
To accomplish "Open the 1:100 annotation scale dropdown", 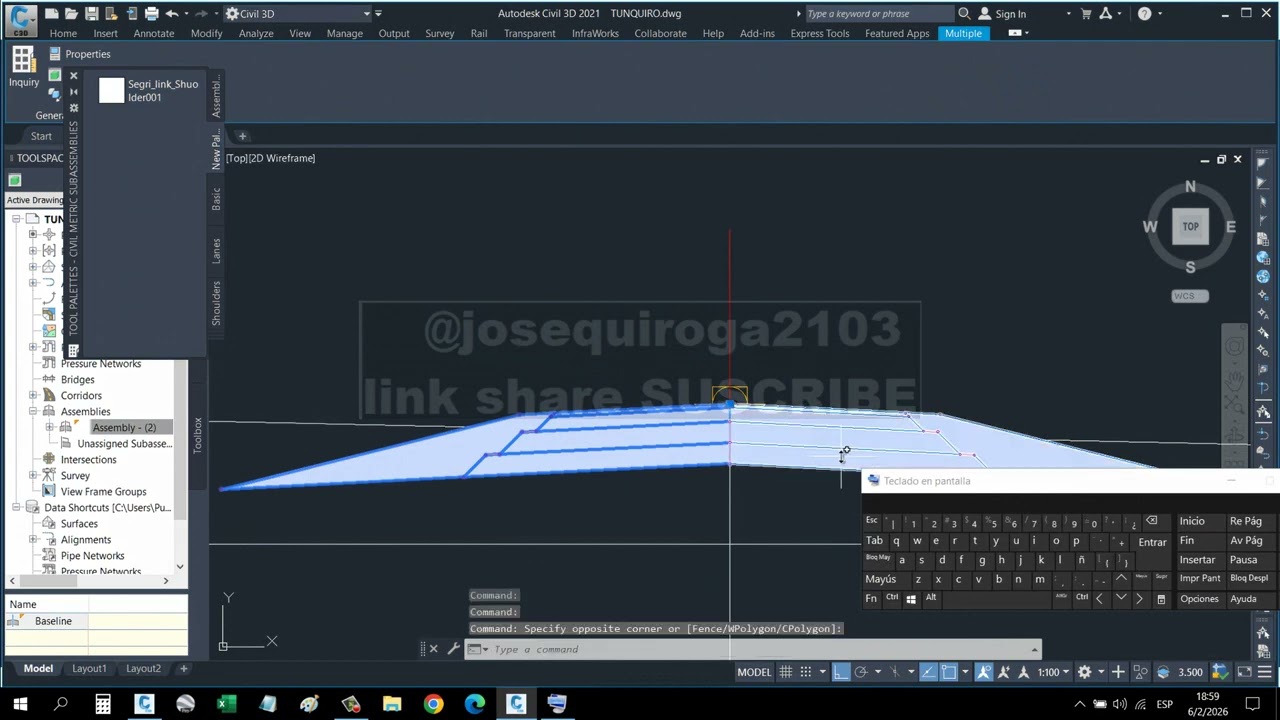I will point(1053,672).
